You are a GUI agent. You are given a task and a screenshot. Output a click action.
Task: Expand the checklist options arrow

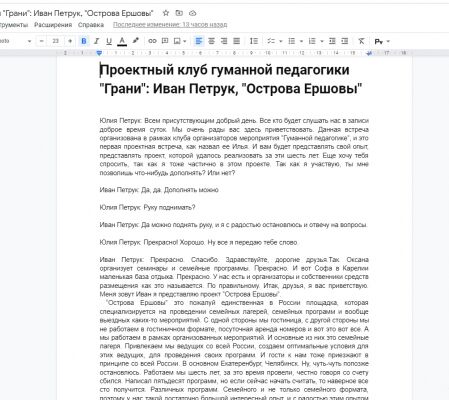pyautogui.click(x=281, y=41)
